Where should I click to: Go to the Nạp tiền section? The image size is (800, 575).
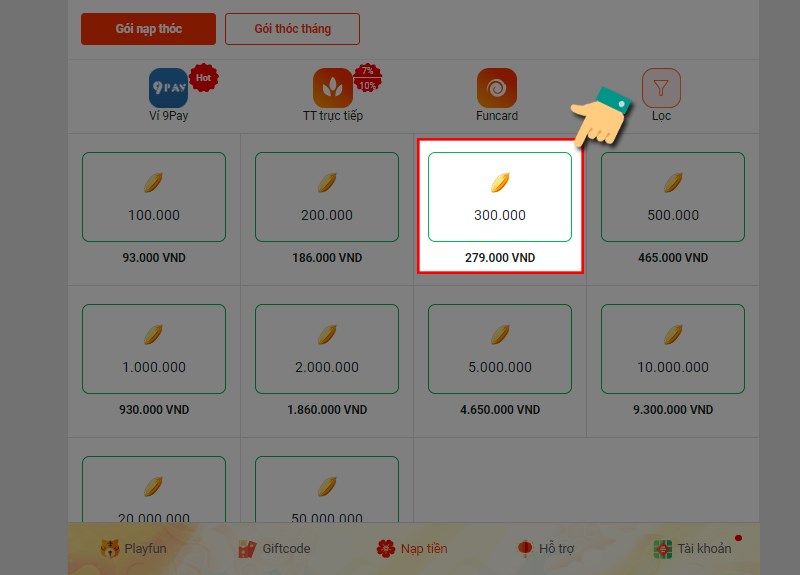point(412,548)
